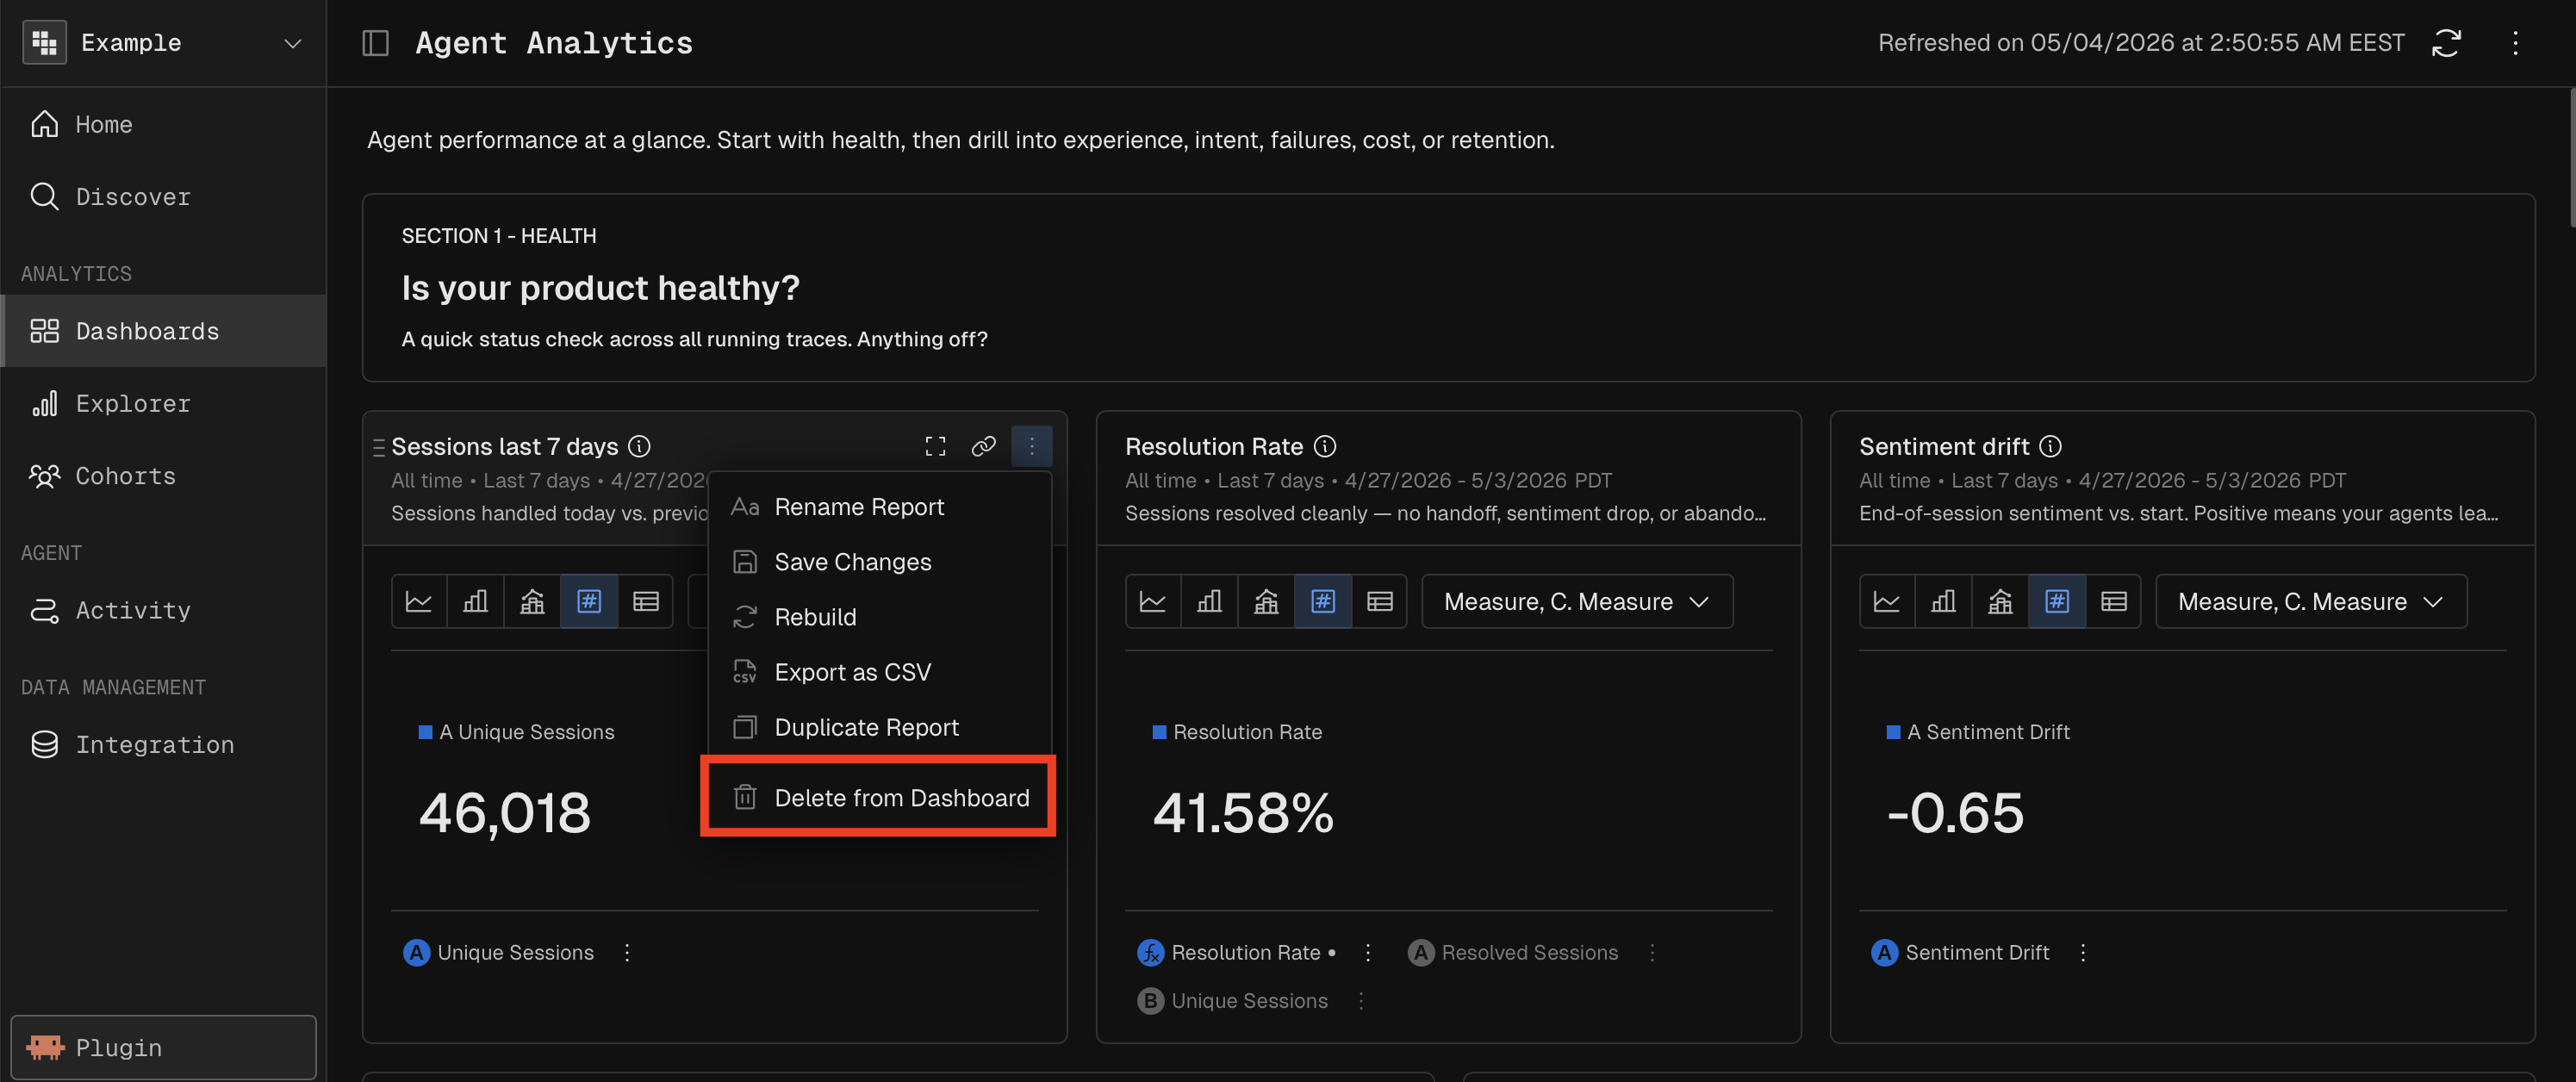Grab the Sessions card drag handle
This screenshot has height=1082, width=2576.
379,447
